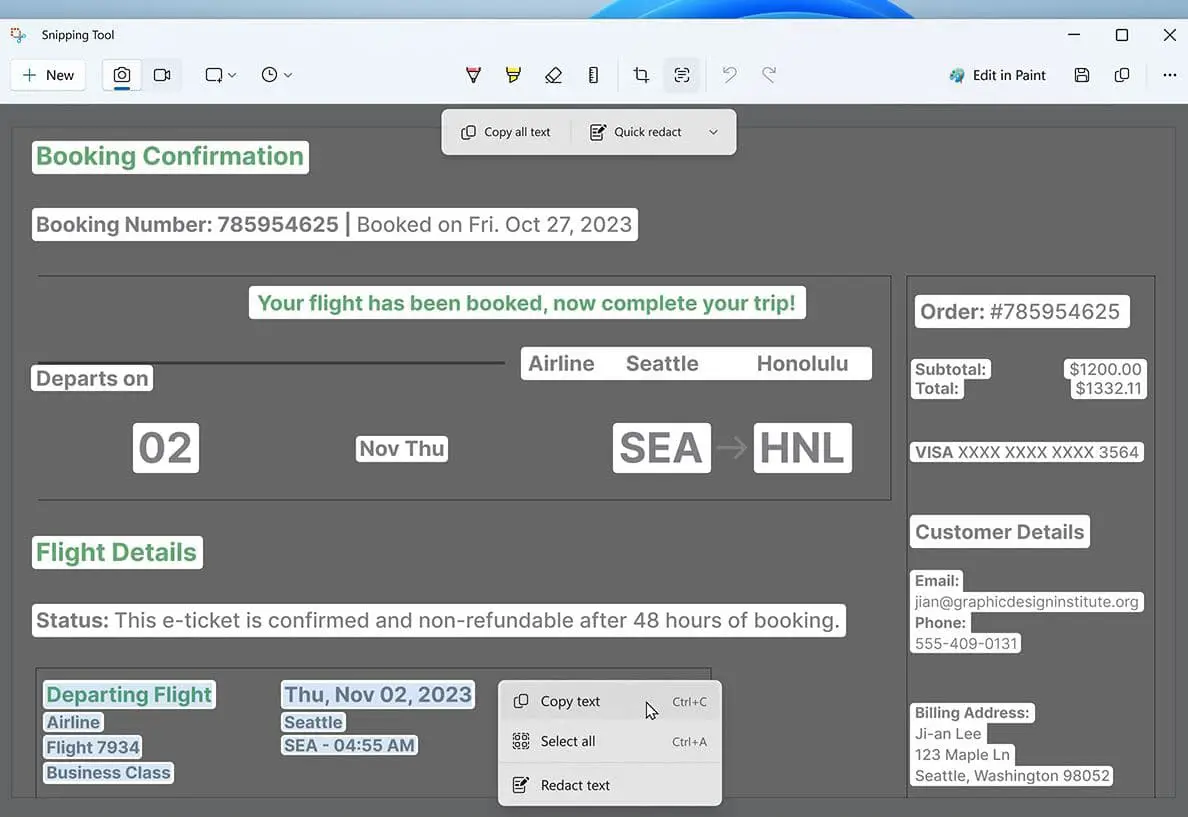Switch to video record mode
Screen dimensions: 1188x817
tap(162, 75)
